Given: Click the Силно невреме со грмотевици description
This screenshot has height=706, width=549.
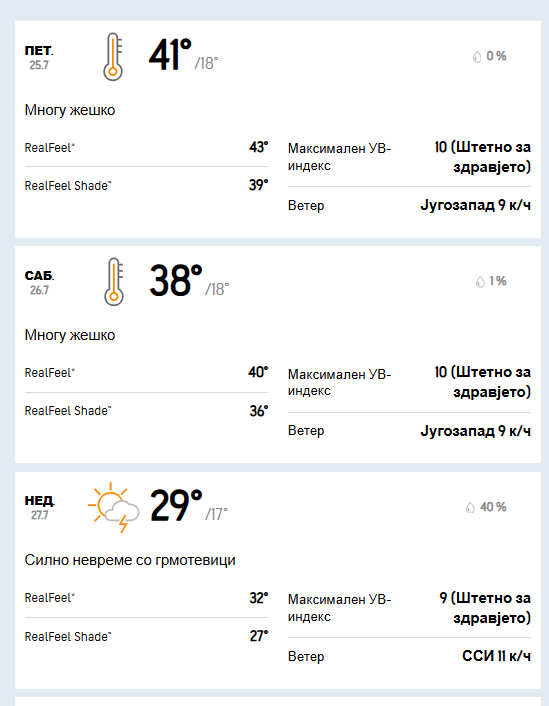Looking at the screenshot, I should pos(130,560).
